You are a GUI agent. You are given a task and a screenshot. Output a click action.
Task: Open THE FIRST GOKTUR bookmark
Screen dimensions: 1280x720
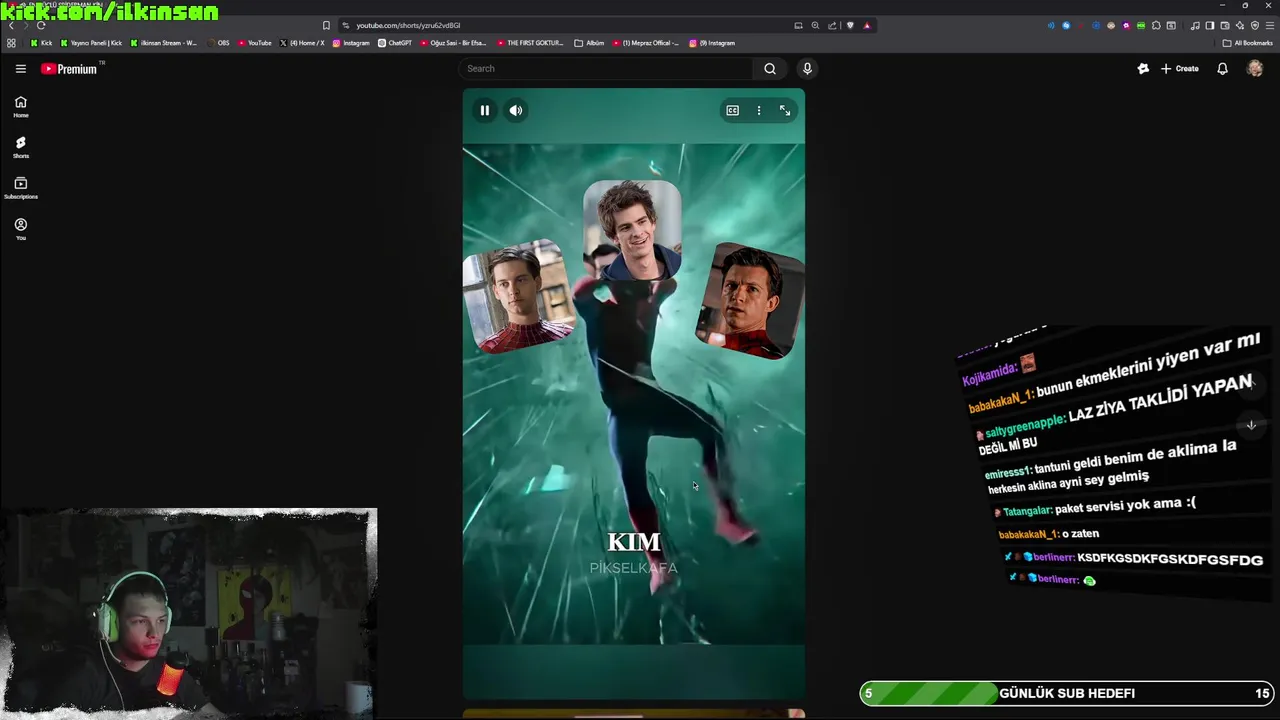(530, 43)
